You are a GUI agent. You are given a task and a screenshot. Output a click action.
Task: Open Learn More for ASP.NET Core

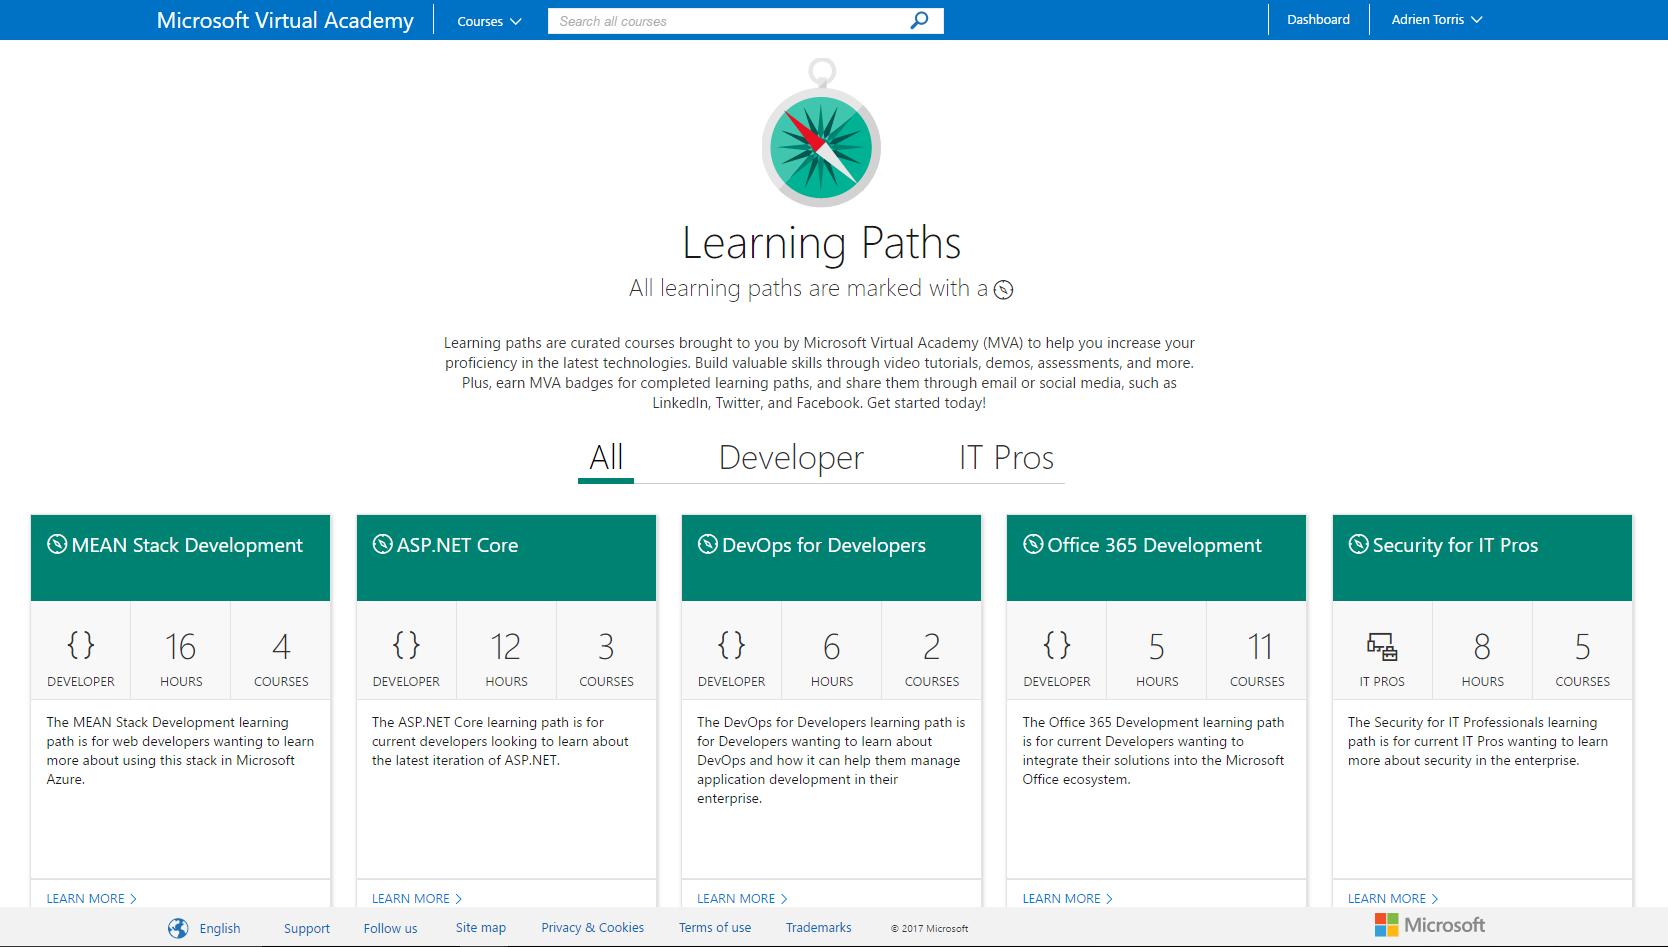coord(416,898)
